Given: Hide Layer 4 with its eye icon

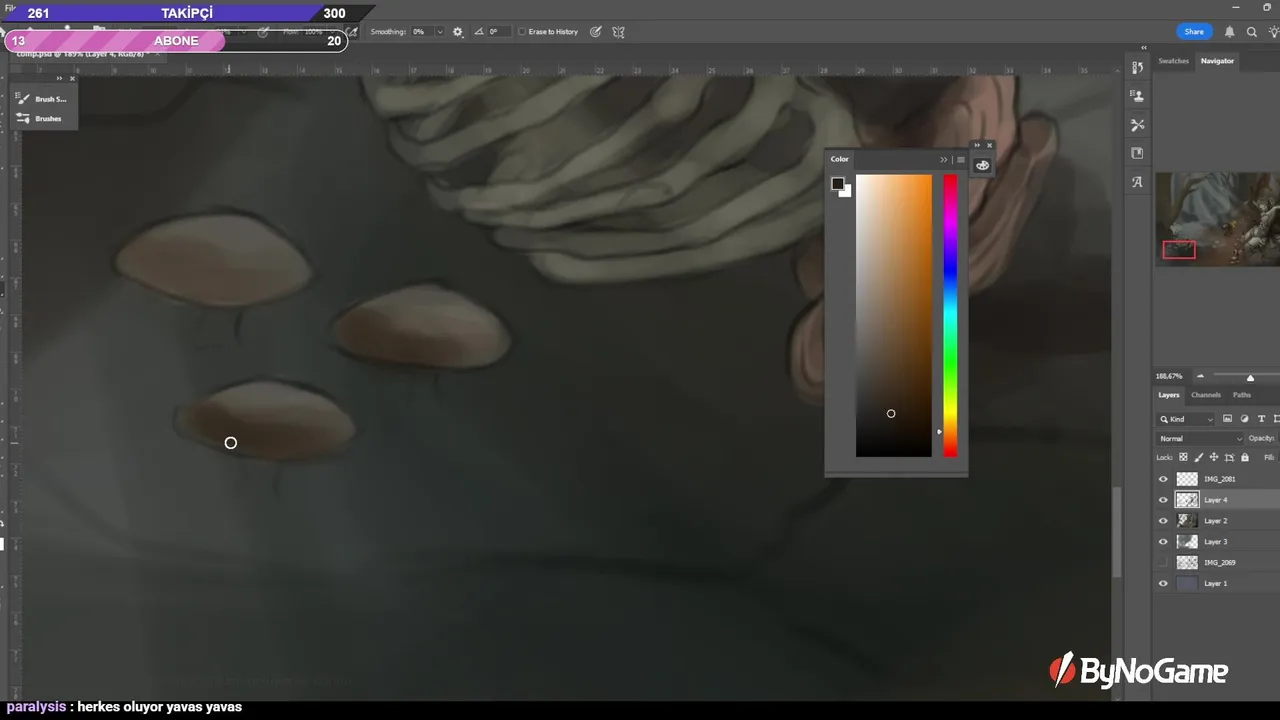Looking at the screenshot, I should [x=1163, y=500].
